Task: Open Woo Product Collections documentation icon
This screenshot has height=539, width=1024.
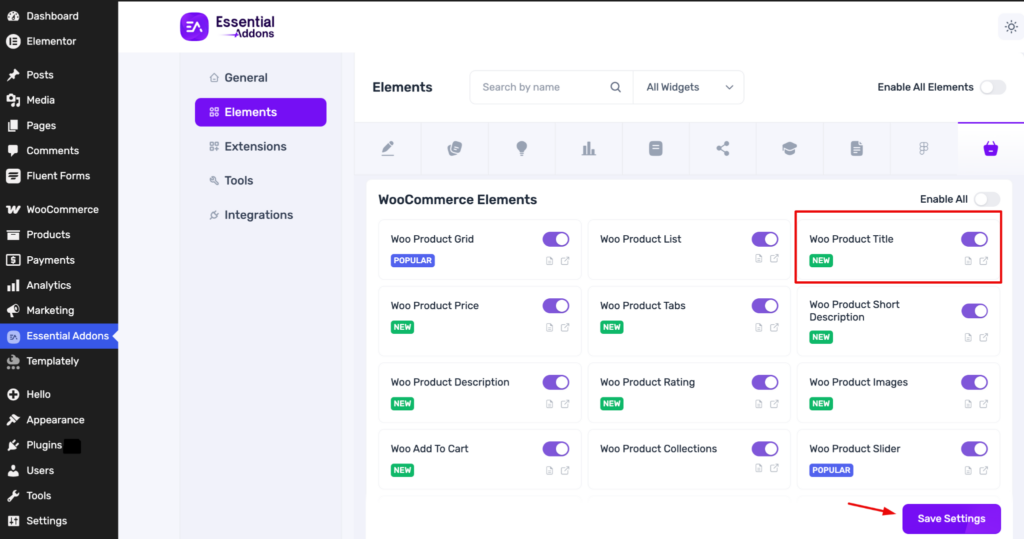Action: (758, 468)
